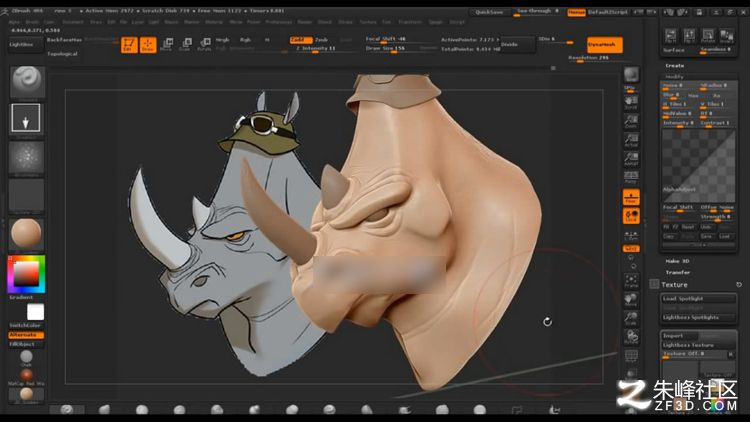The height and width of the screenshot is (422, 750).
Task: Adjust the See-through slider
Action: click(x=538, y=11)
